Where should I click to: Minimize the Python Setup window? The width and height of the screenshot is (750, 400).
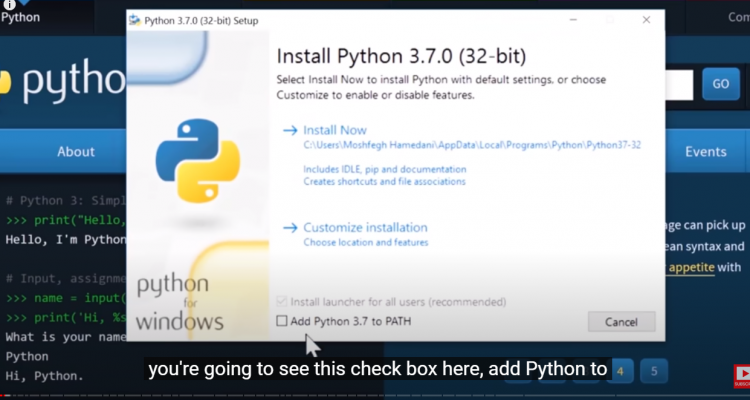click(x=573, y=20)
